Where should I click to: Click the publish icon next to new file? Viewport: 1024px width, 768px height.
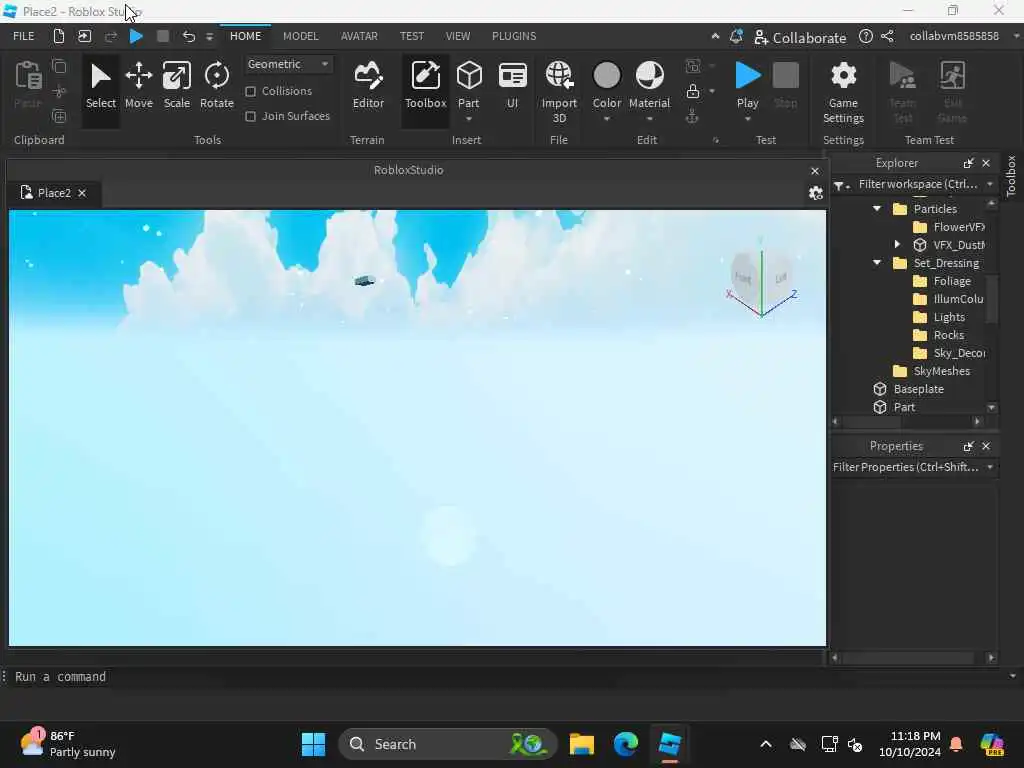pos(84,36)
